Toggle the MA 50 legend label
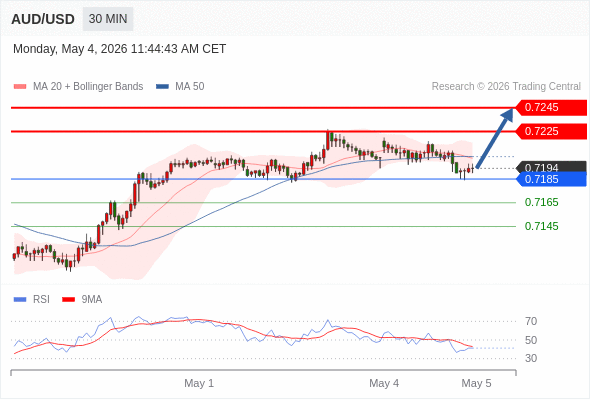 click(190, 87)
